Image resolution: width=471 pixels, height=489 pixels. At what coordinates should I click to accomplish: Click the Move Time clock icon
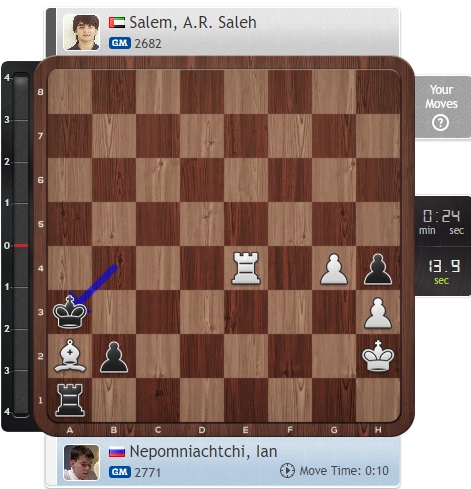click(x=287, y=471)
